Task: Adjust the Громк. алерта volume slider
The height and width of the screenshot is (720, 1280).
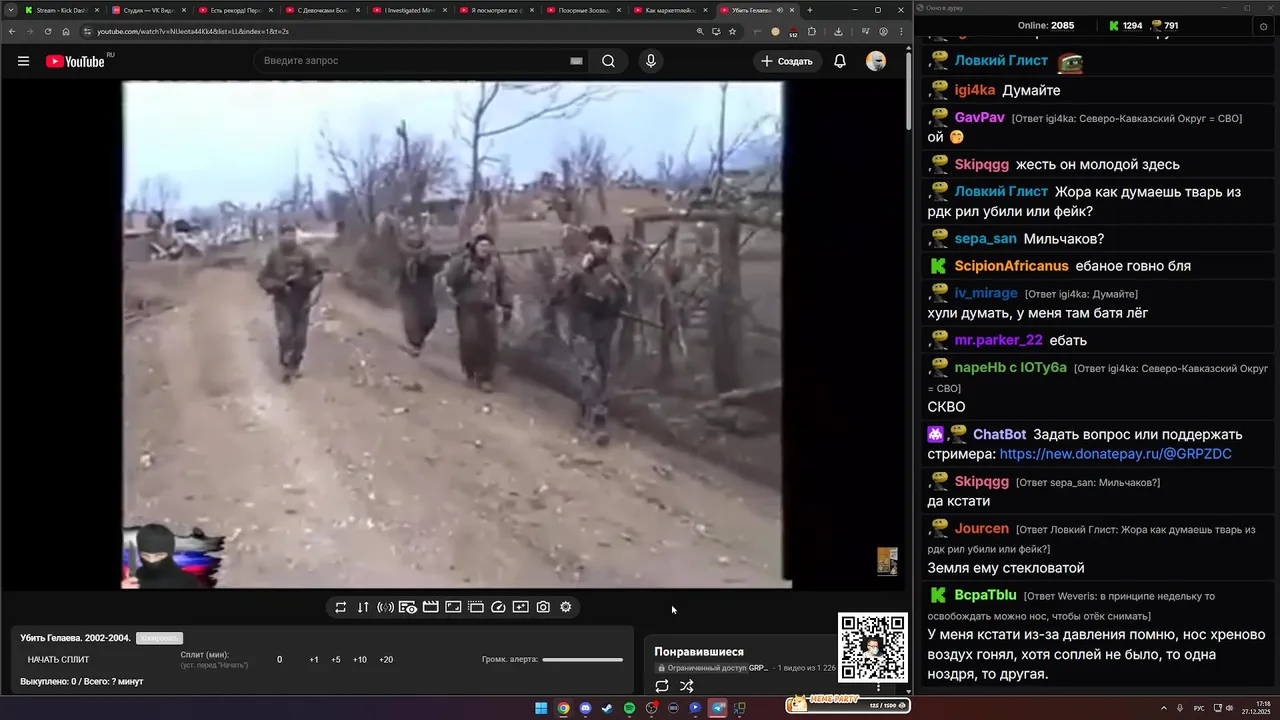Action: click(x=583, y=660)
